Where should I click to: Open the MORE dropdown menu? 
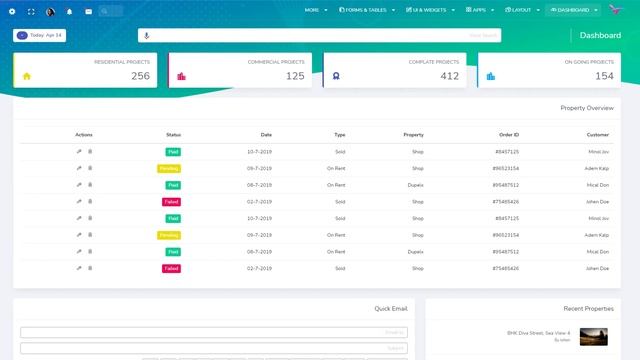click(316, 10)
